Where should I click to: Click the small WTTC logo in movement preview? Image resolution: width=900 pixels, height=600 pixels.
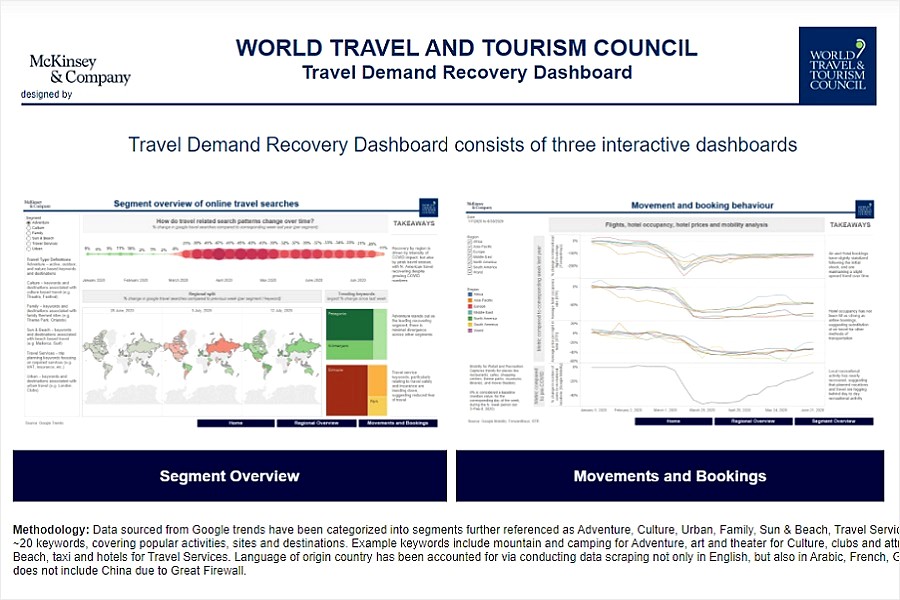coord(864,209)
